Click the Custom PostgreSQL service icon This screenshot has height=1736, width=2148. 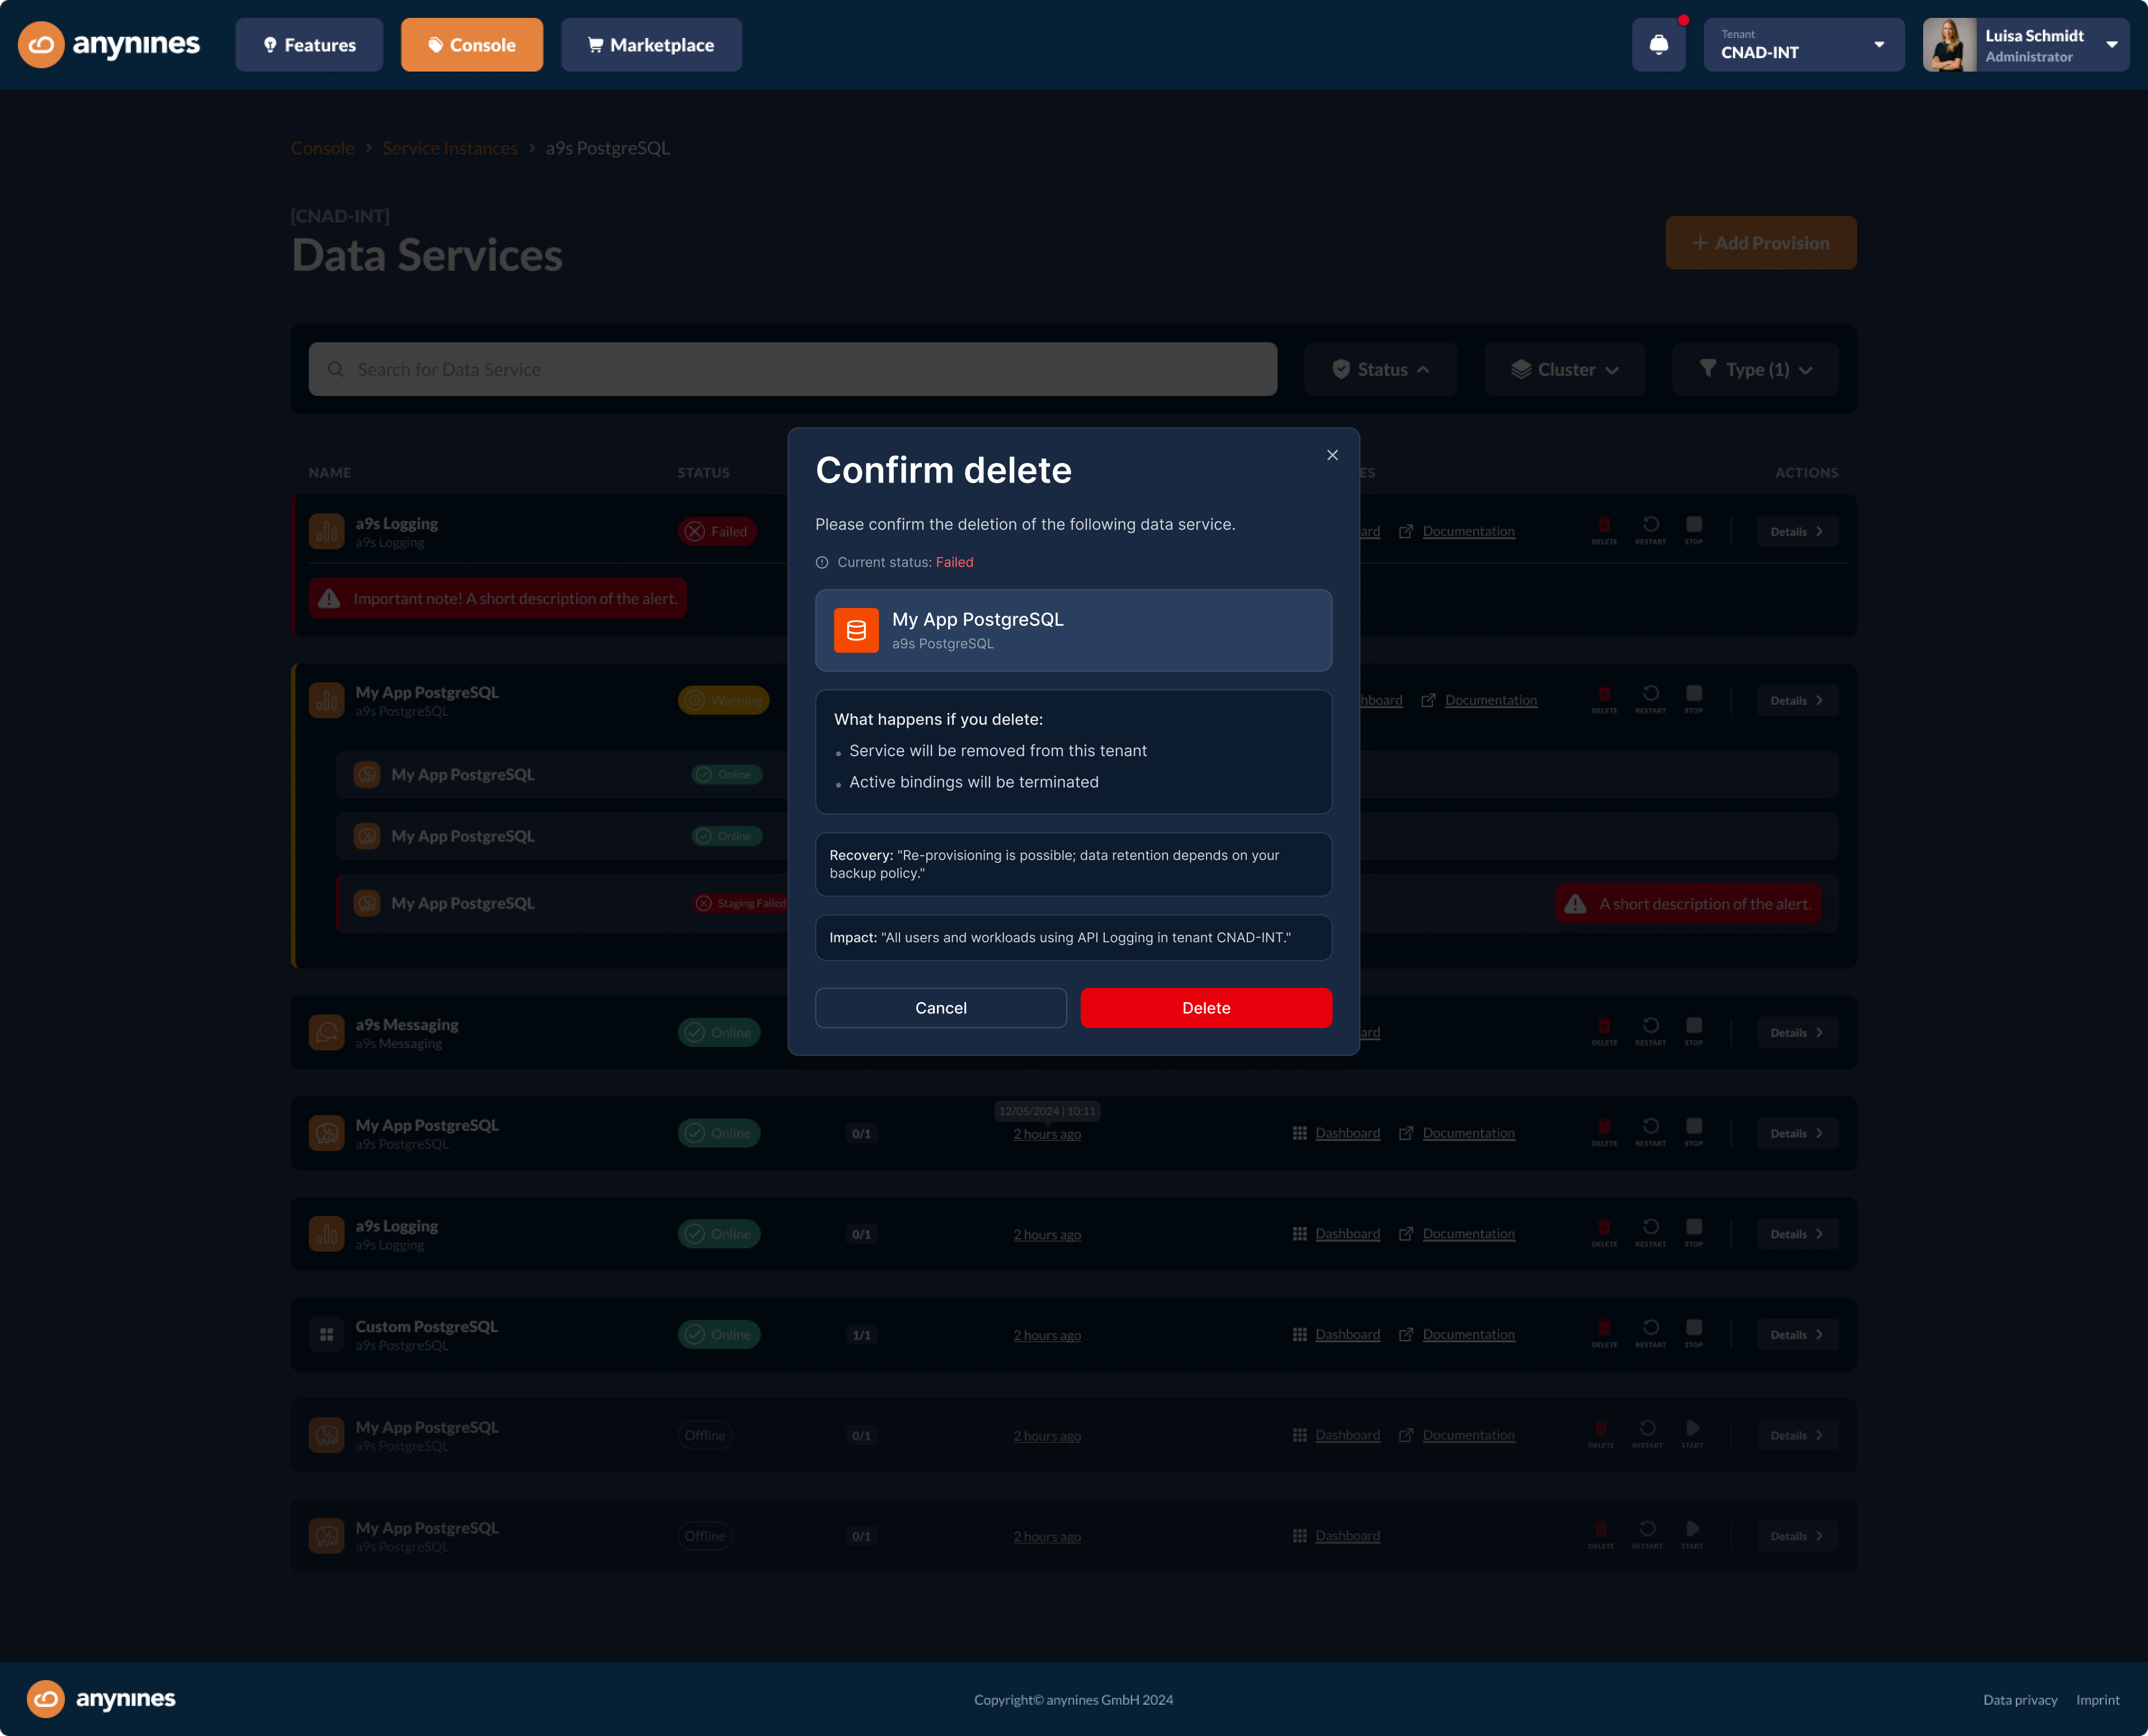click(x=327, y=1334)
